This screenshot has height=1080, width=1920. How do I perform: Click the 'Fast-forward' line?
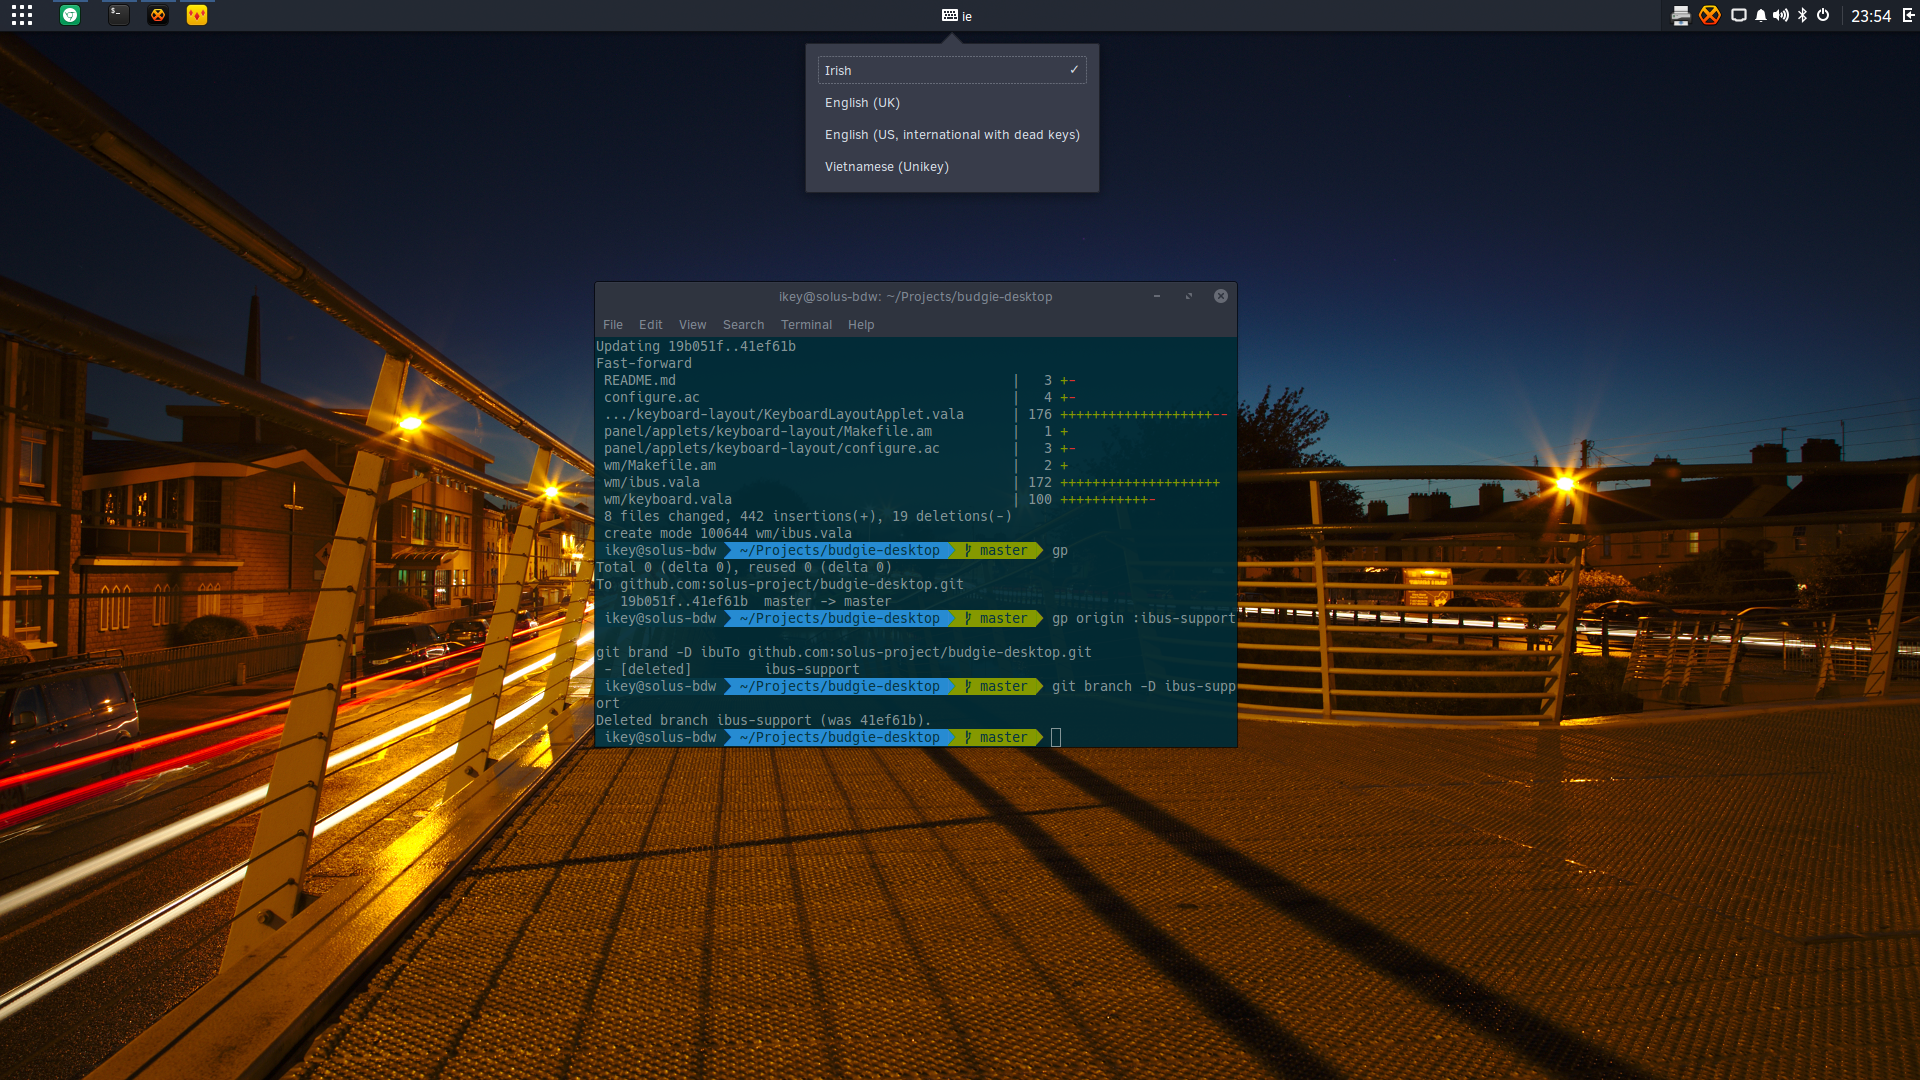[644, 364]
